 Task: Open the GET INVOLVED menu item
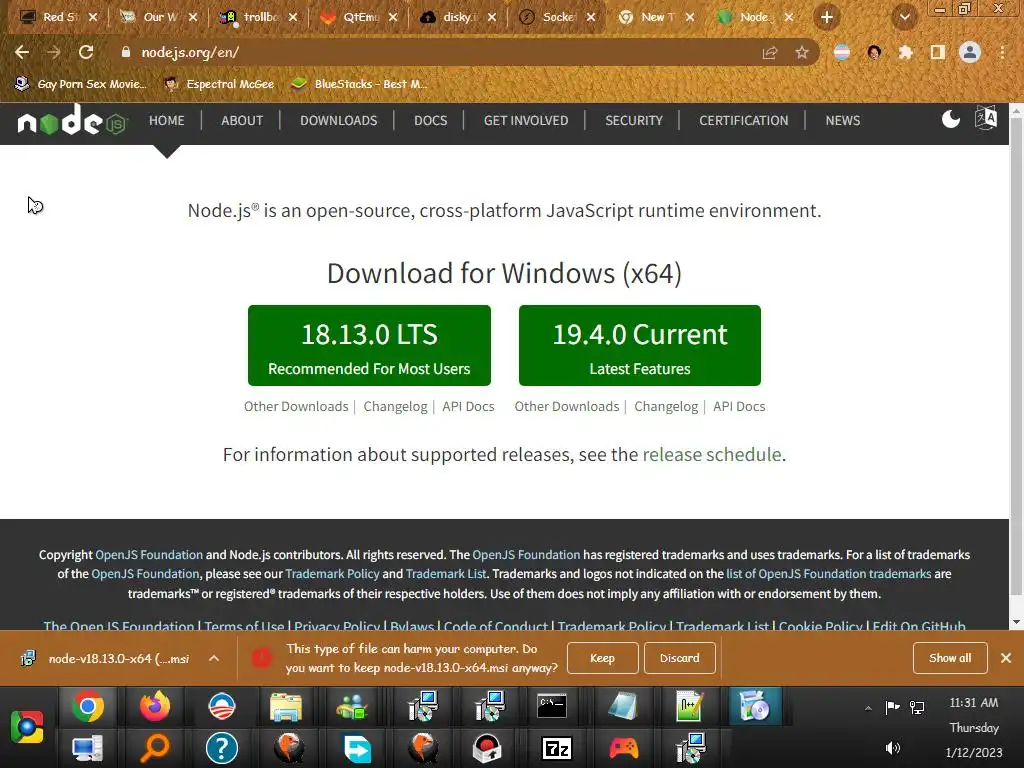coord(526,120)
